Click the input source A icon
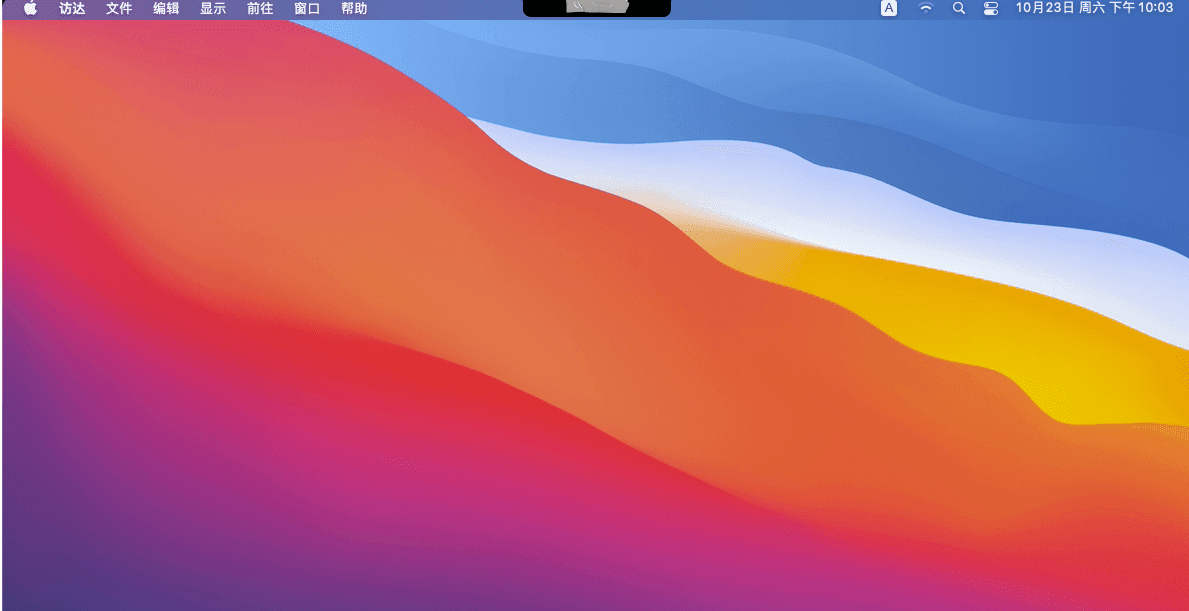The width and height of the screenshot is (1189, 611). (889, 8)
